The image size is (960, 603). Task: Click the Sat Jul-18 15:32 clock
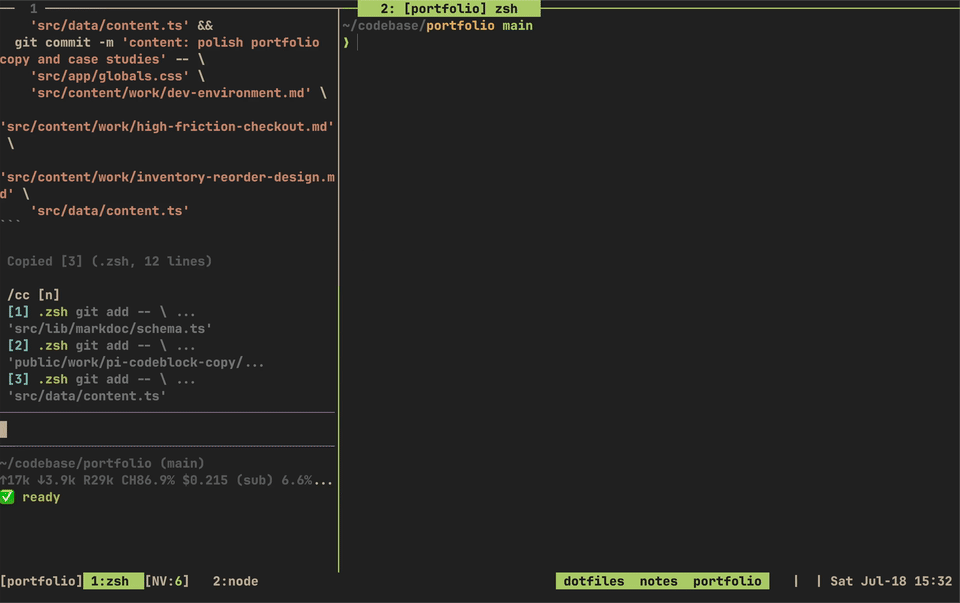click(891, 581)
